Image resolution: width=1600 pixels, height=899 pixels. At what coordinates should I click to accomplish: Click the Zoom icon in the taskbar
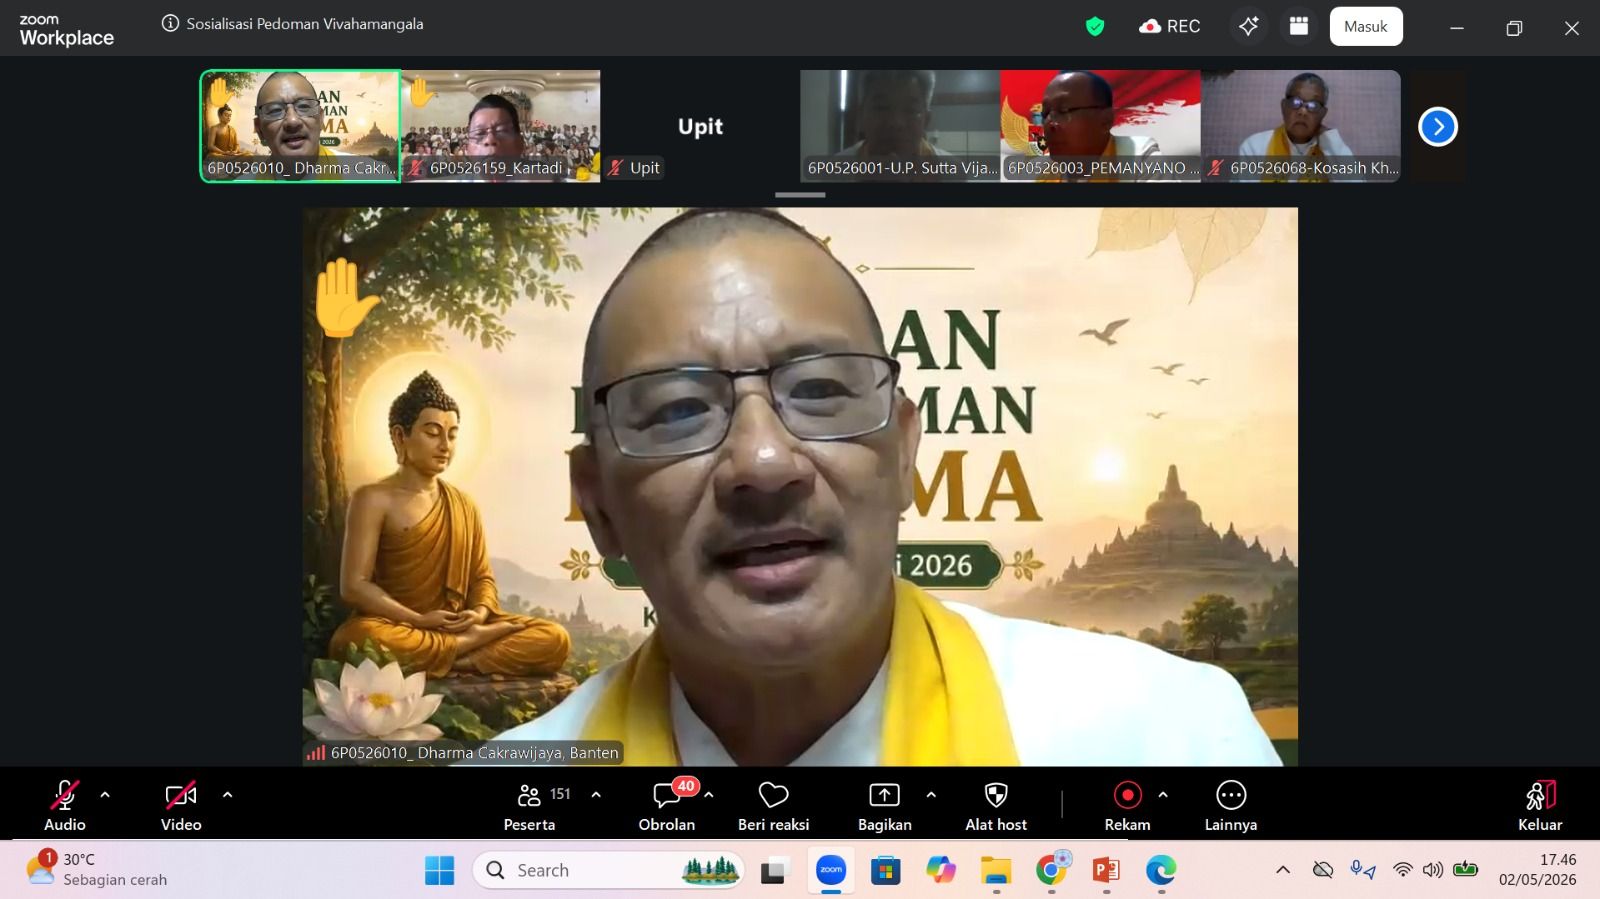pyautogui.click(x=831, y=870)
